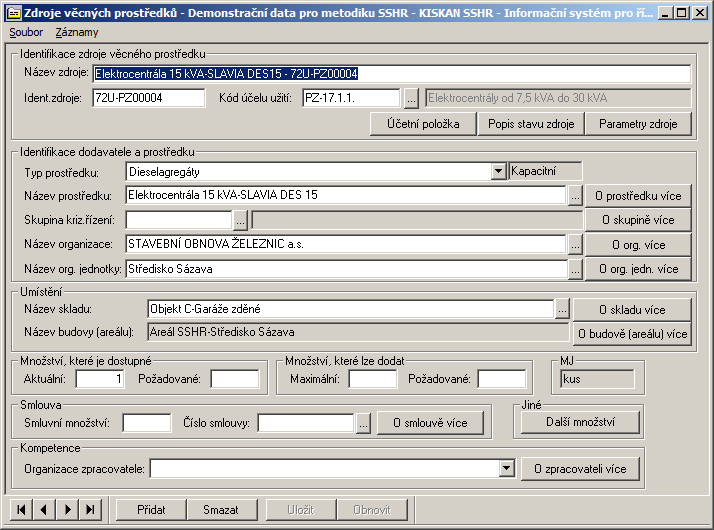Click the Elektrocentrály od 7,5 kVA description

click(558, 98)
